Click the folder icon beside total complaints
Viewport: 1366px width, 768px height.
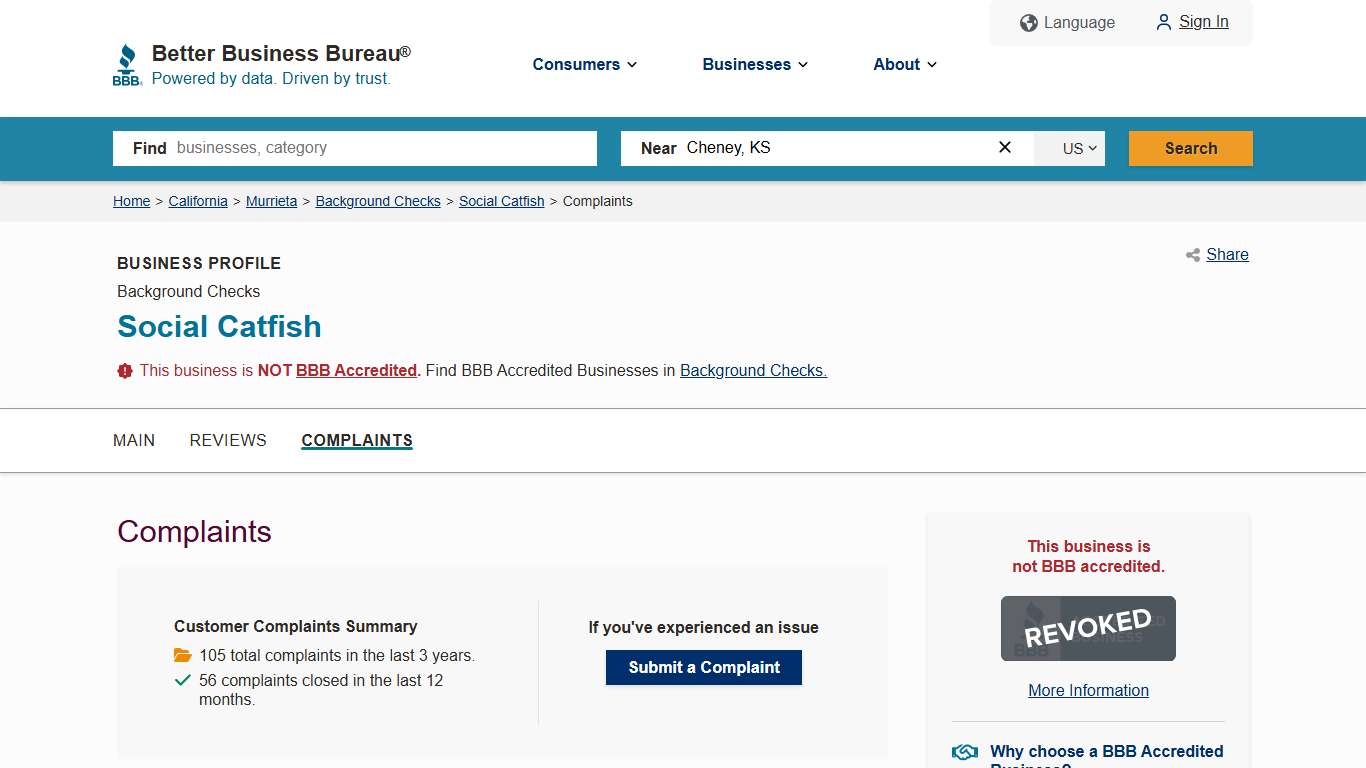pyautogui.click(x=181, y=655)
